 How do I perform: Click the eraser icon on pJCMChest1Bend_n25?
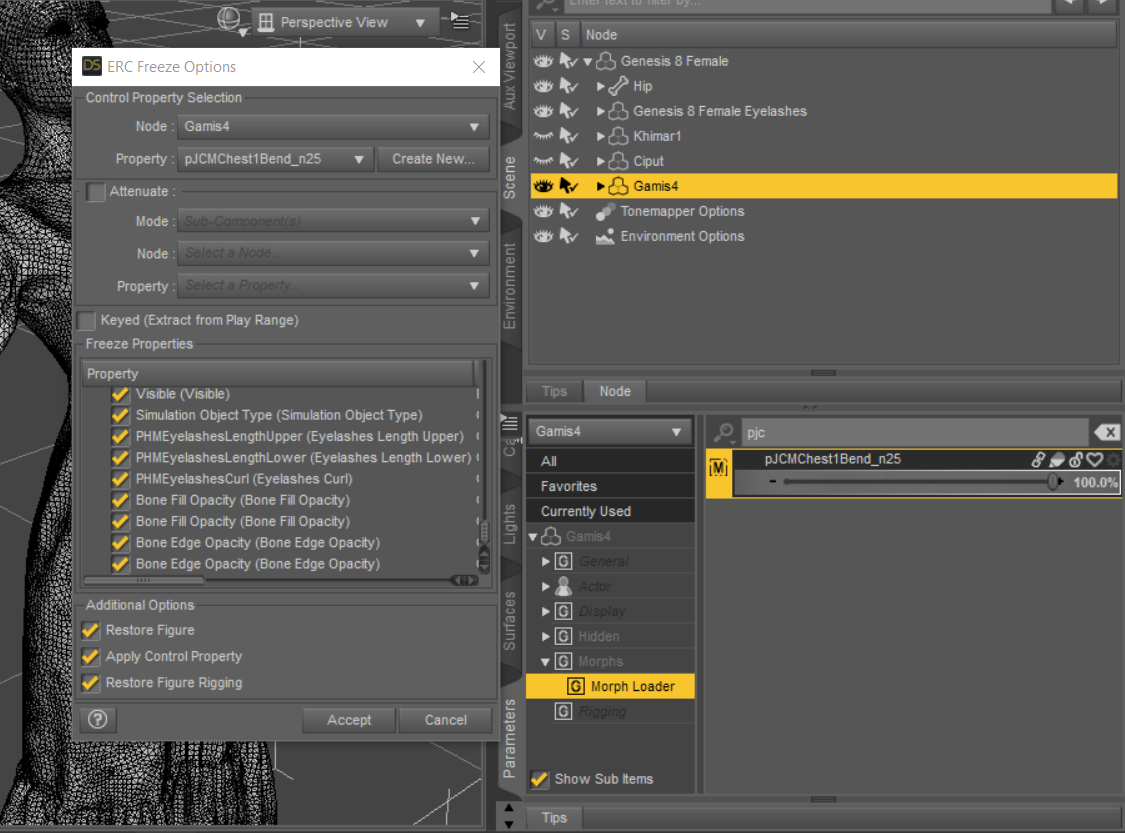point(1057,460)
